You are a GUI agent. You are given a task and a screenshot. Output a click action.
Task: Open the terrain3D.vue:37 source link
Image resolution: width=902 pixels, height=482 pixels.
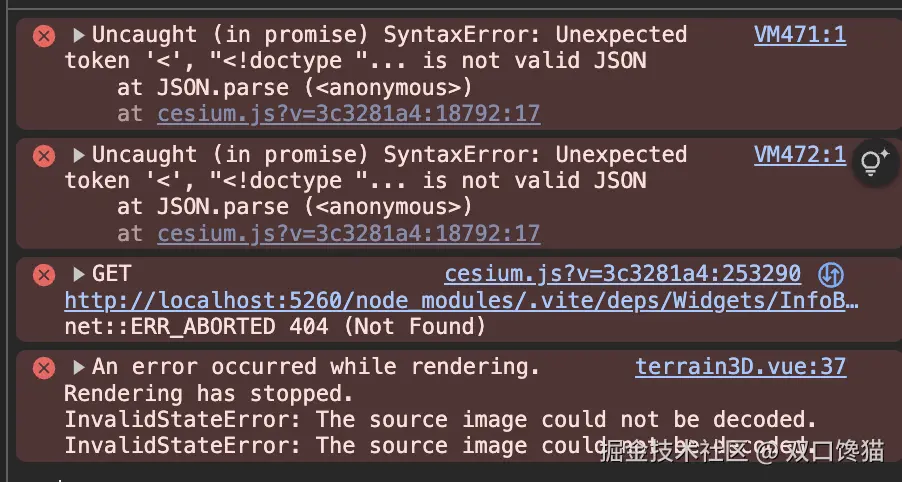[x=741, y=366]
